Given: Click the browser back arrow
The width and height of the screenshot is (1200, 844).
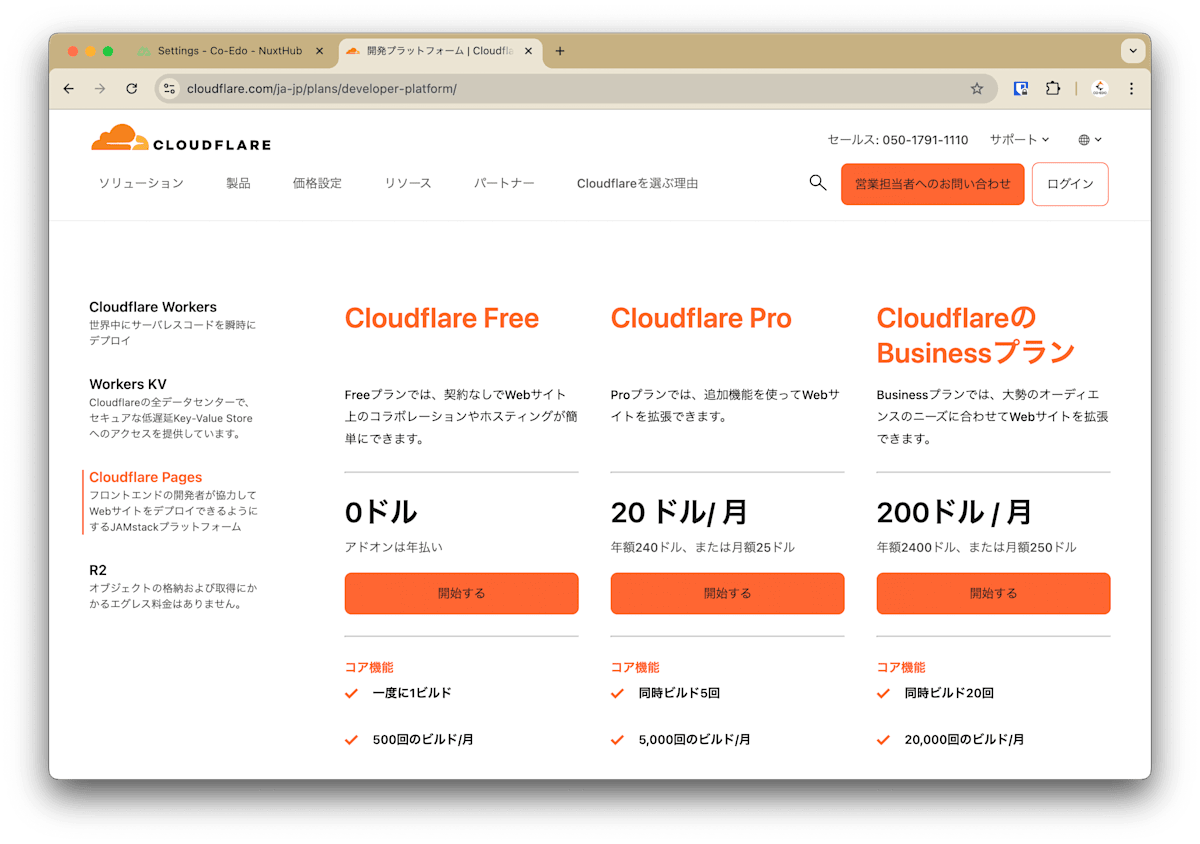Looking at the screenshot, I should click(68, 89).
